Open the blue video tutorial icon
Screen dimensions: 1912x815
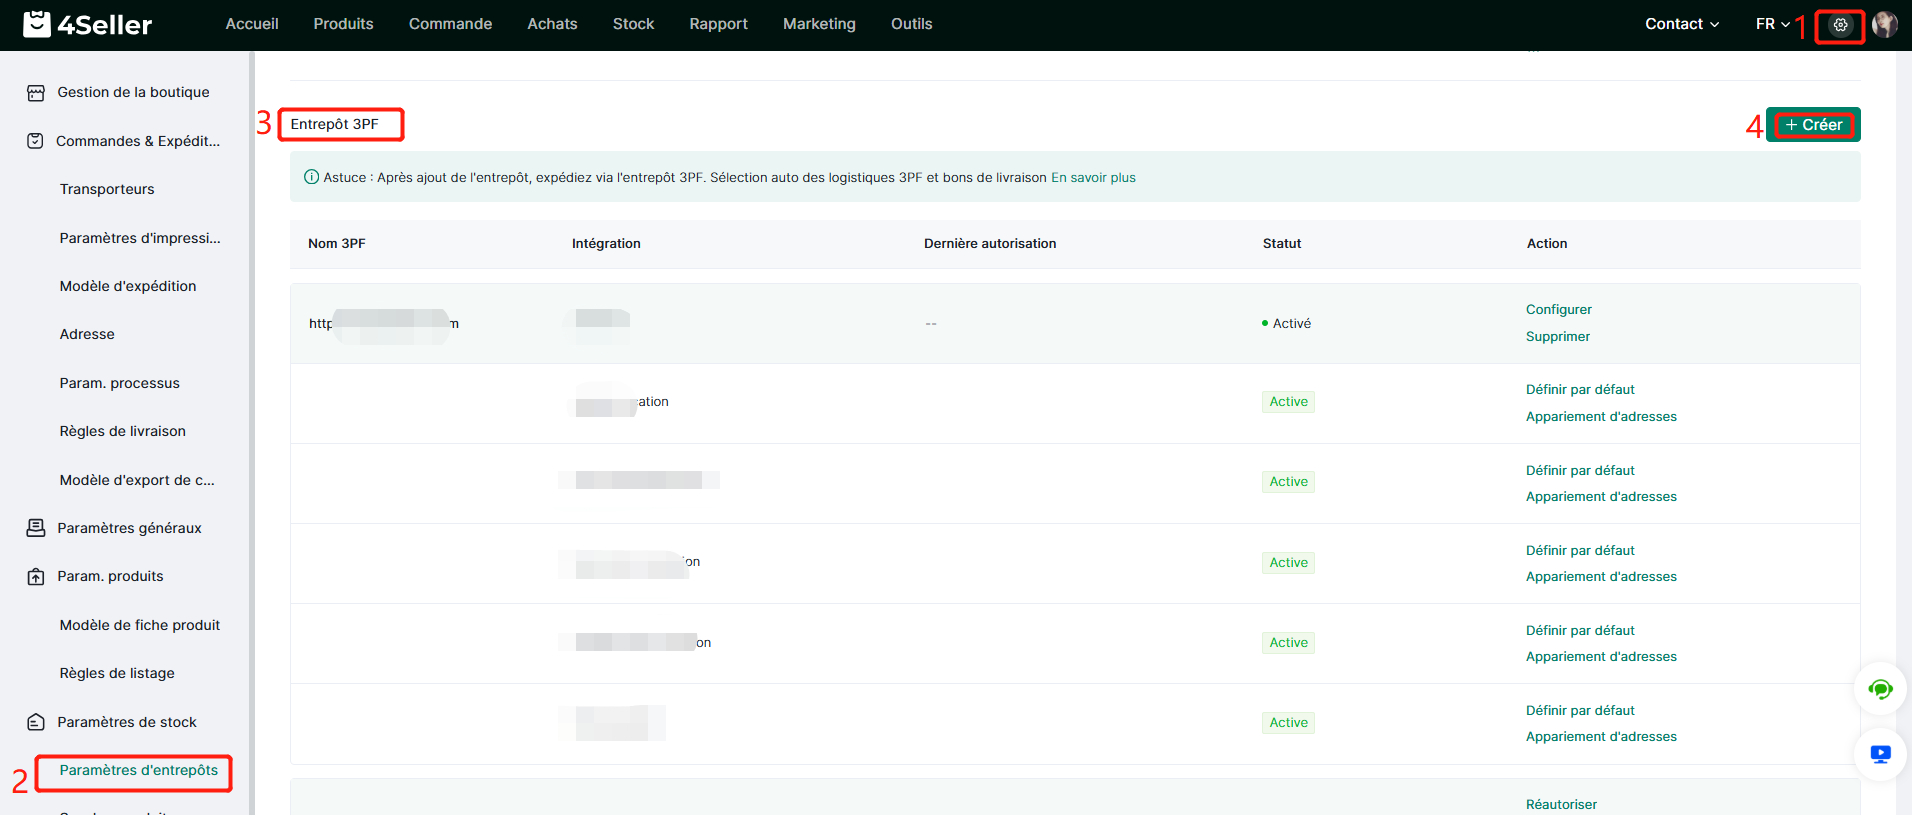tap(1880, 754)
